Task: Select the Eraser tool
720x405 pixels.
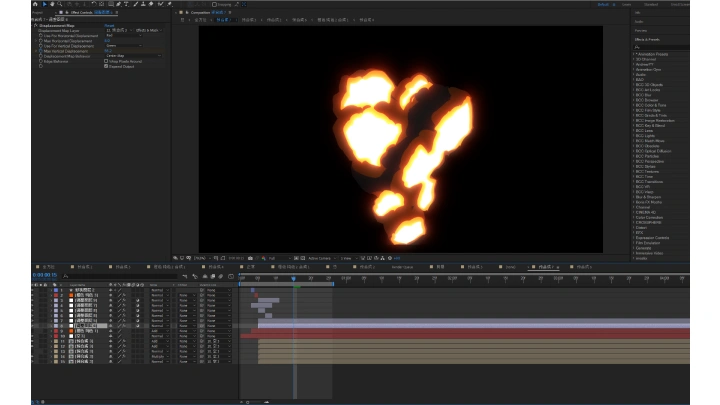Action: (151, 4)
